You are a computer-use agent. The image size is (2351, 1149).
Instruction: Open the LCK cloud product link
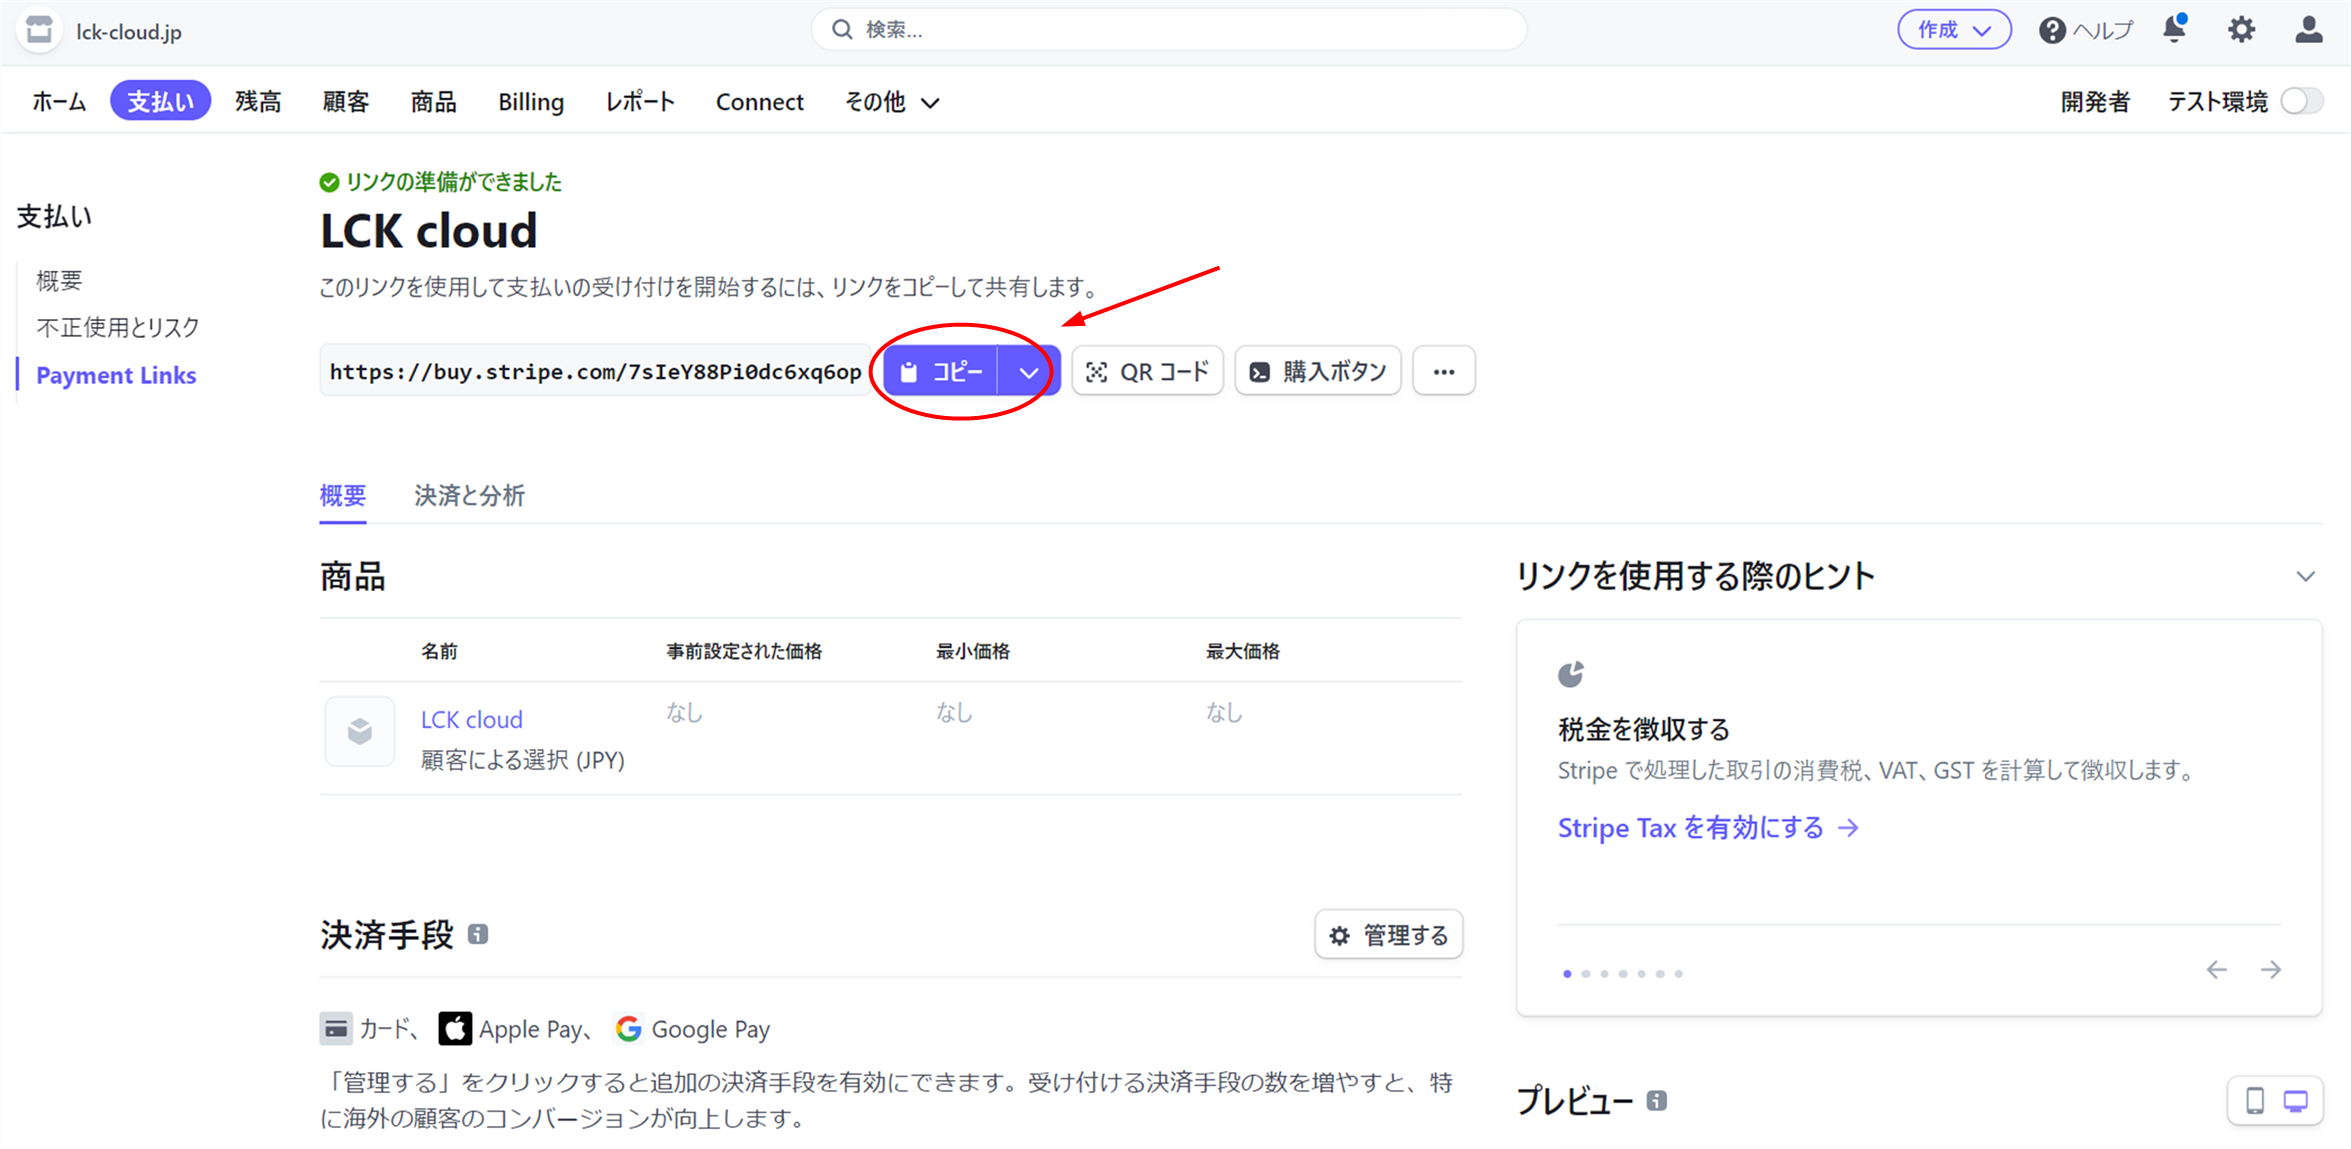click(471, 719)
